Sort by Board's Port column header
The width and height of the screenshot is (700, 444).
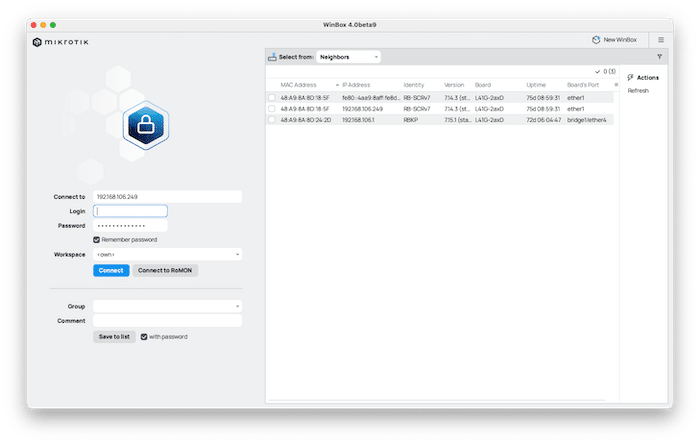click(x=583, y=85)
